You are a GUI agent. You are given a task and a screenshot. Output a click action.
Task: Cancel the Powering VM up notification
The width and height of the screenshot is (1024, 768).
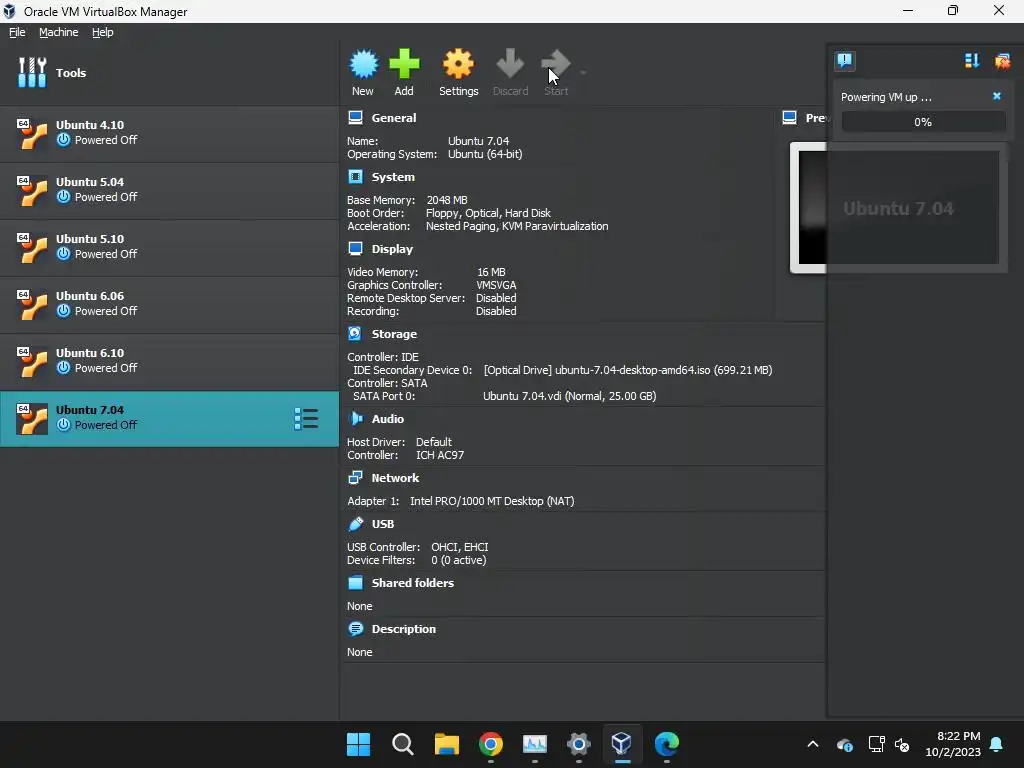click(x=997, y=96)
